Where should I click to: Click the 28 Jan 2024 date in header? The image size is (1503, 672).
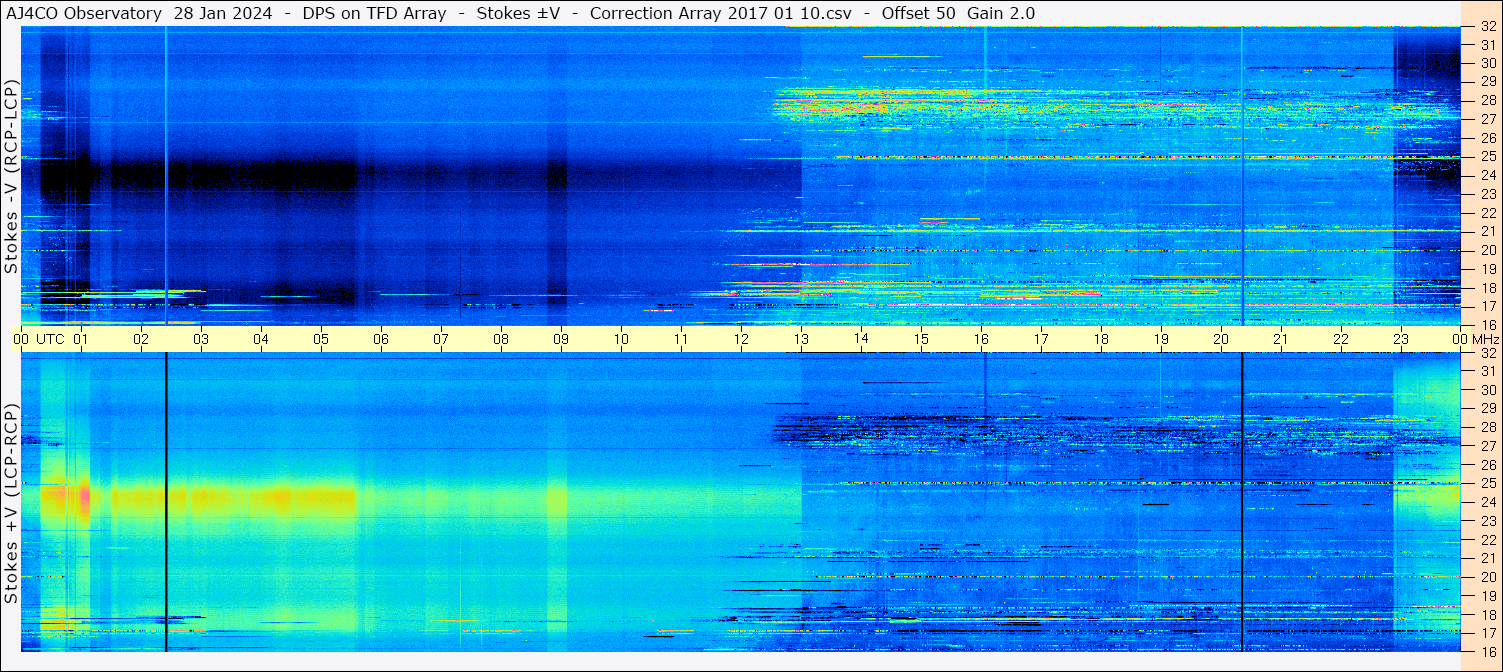click(220, 13)
